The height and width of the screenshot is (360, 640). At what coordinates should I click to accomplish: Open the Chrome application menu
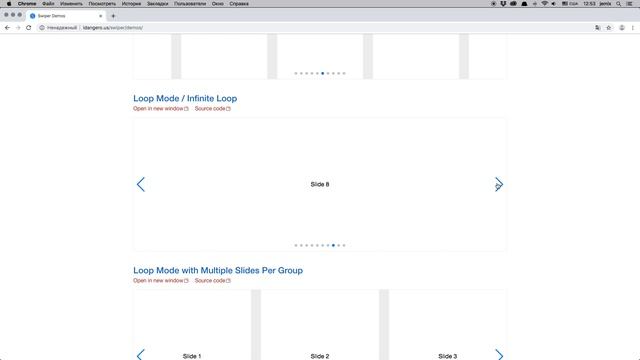pos(27,4)
